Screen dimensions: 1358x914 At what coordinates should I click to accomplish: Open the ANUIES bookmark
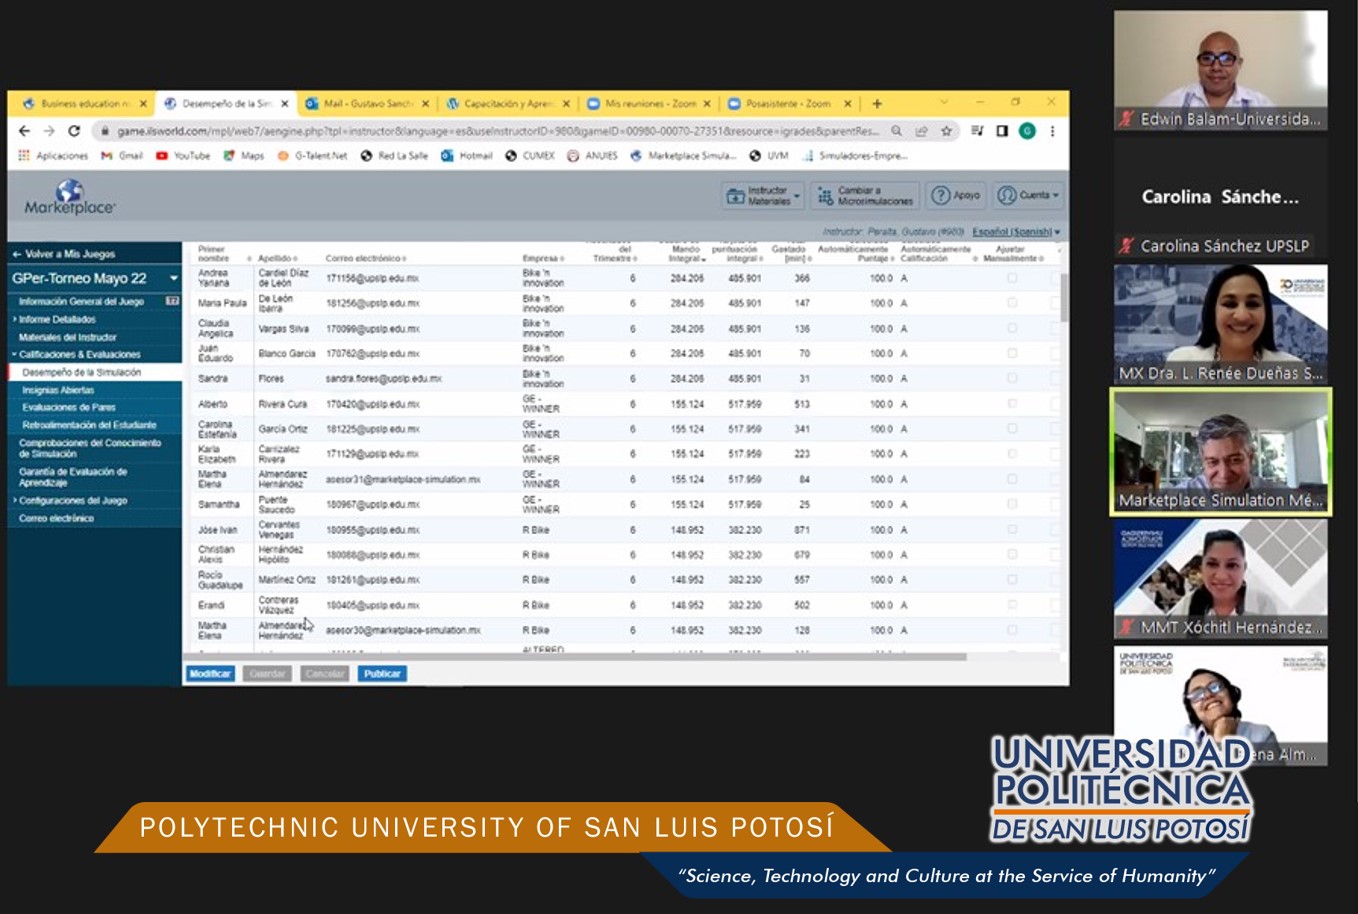pyautogui.click(x=592, y=156)
